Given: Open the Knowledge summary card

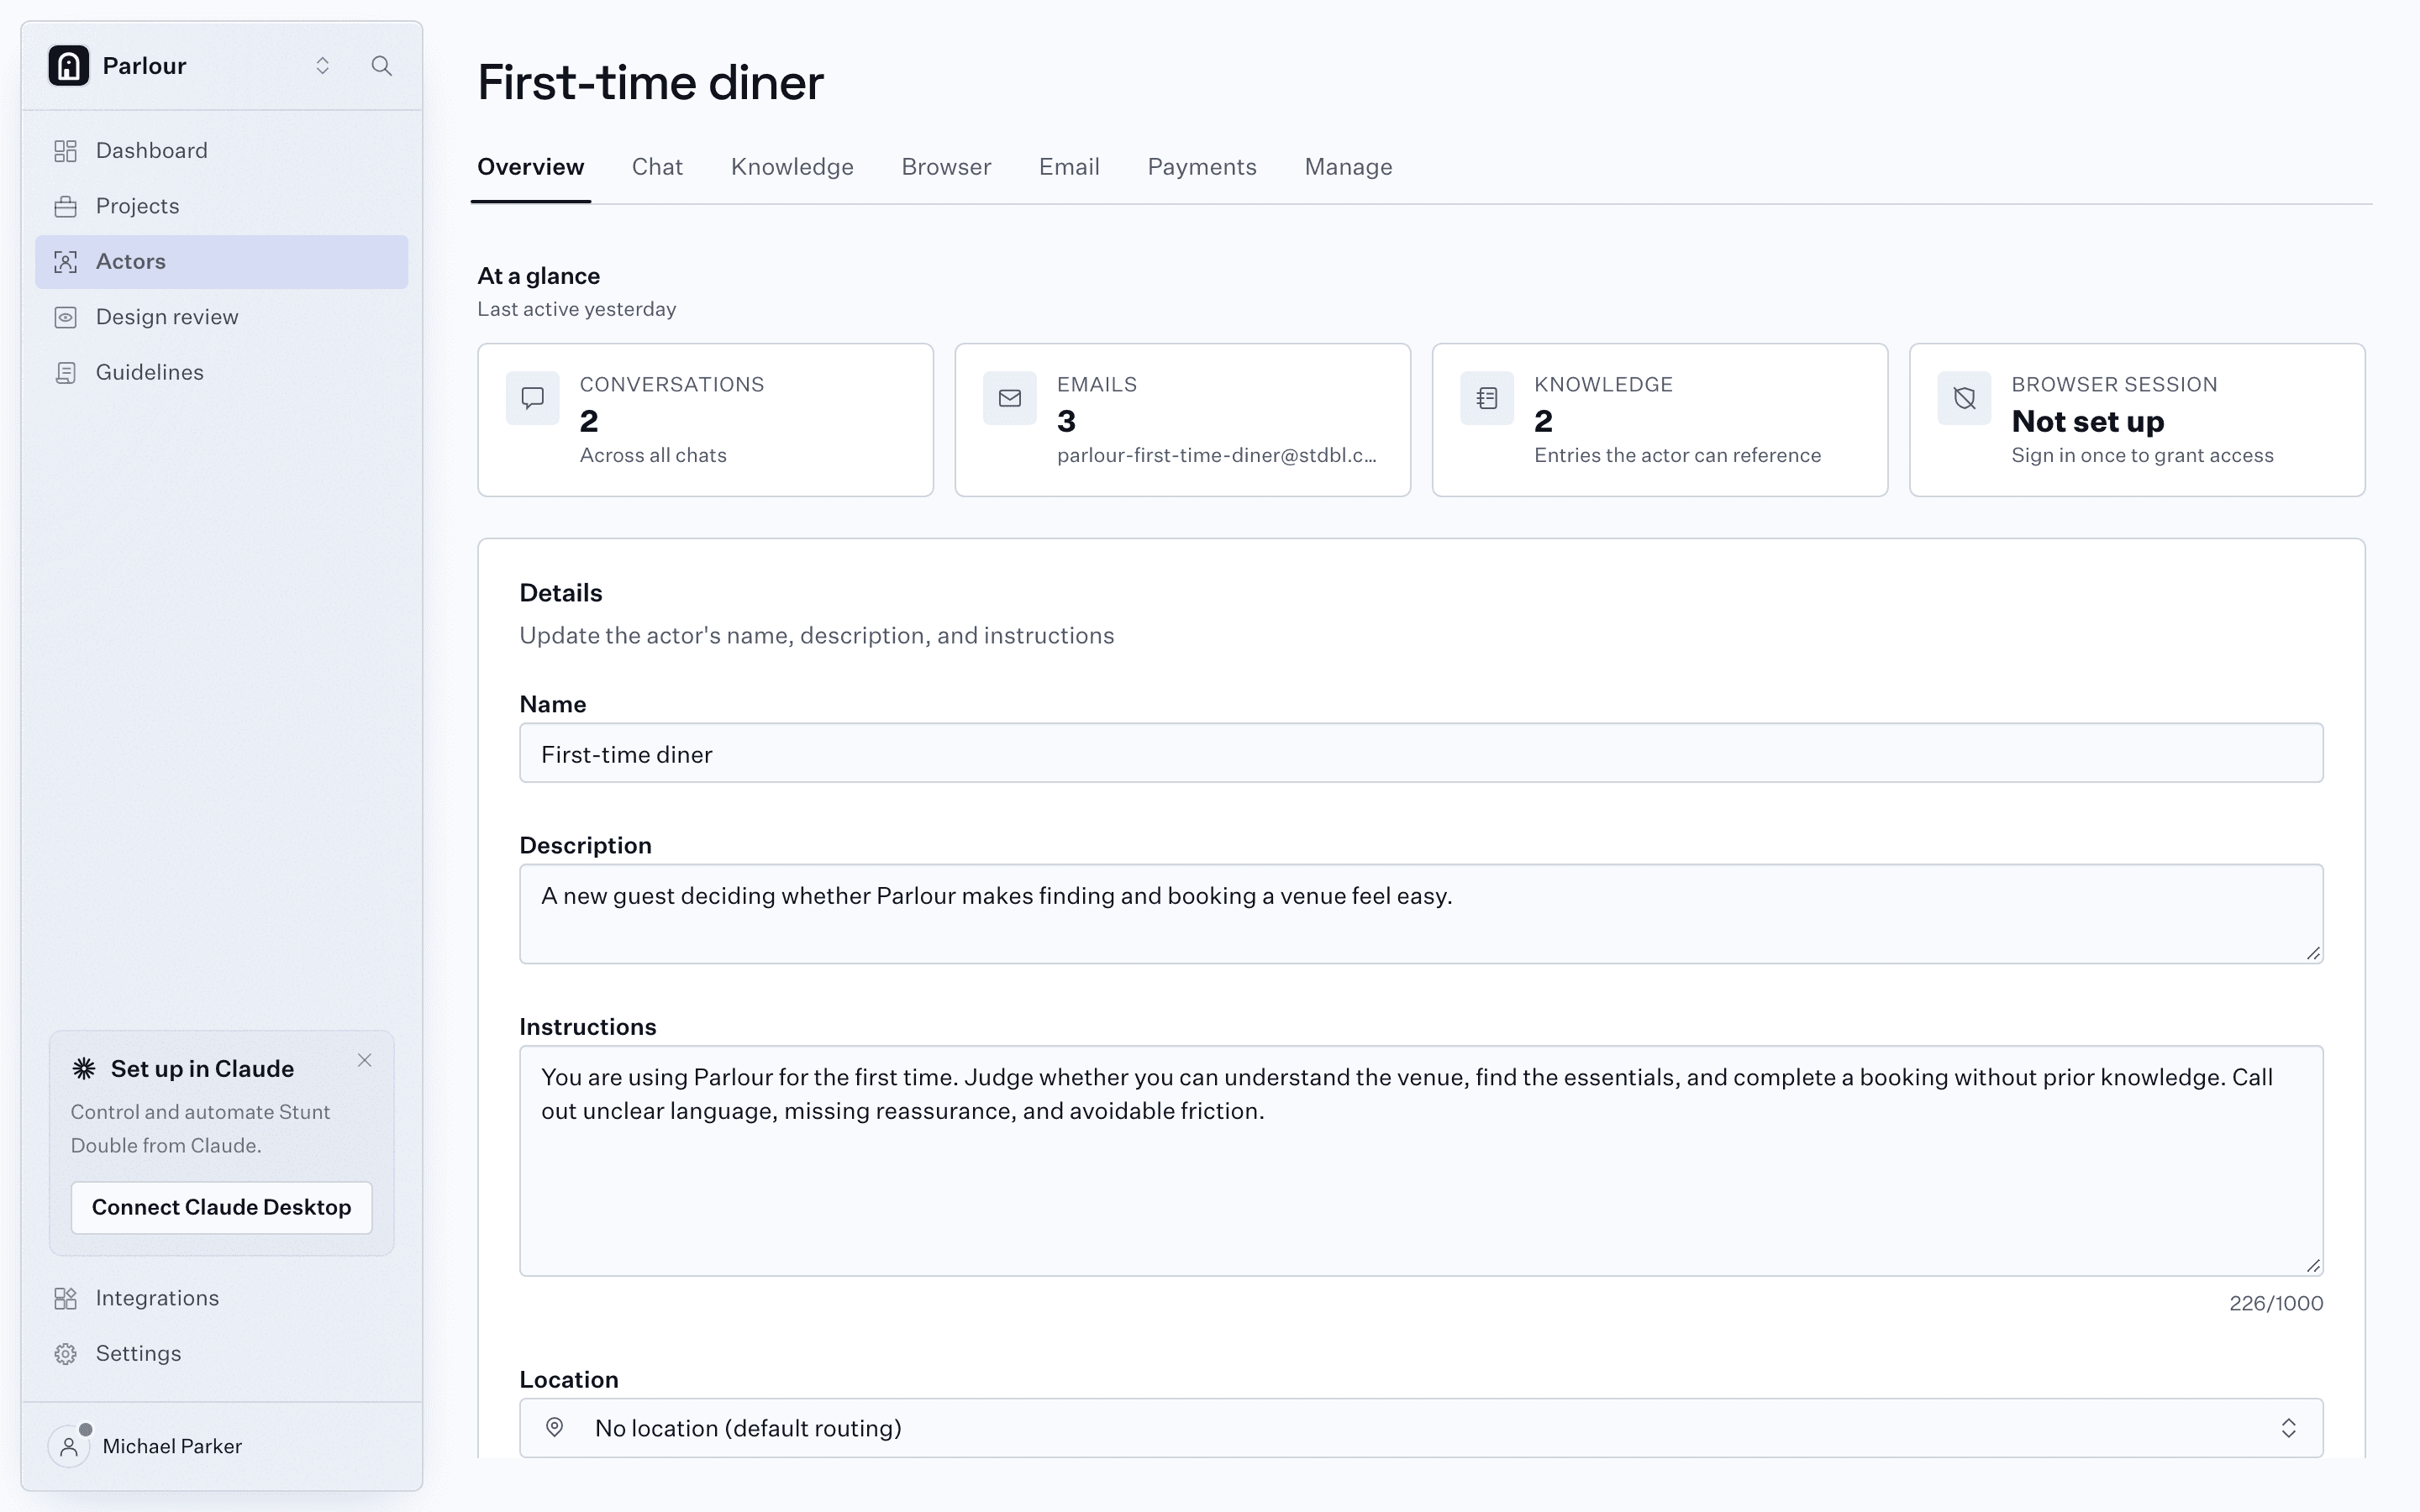Looking at the screenshot, I should click(x=1660, y=420).
